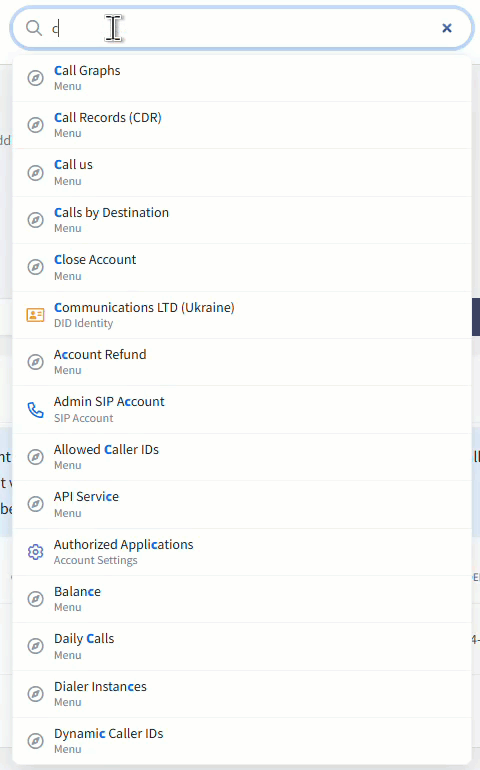Select Authorized Applications account setting
The height and width of the screenshot is (770, 480).
click(242, 552)
